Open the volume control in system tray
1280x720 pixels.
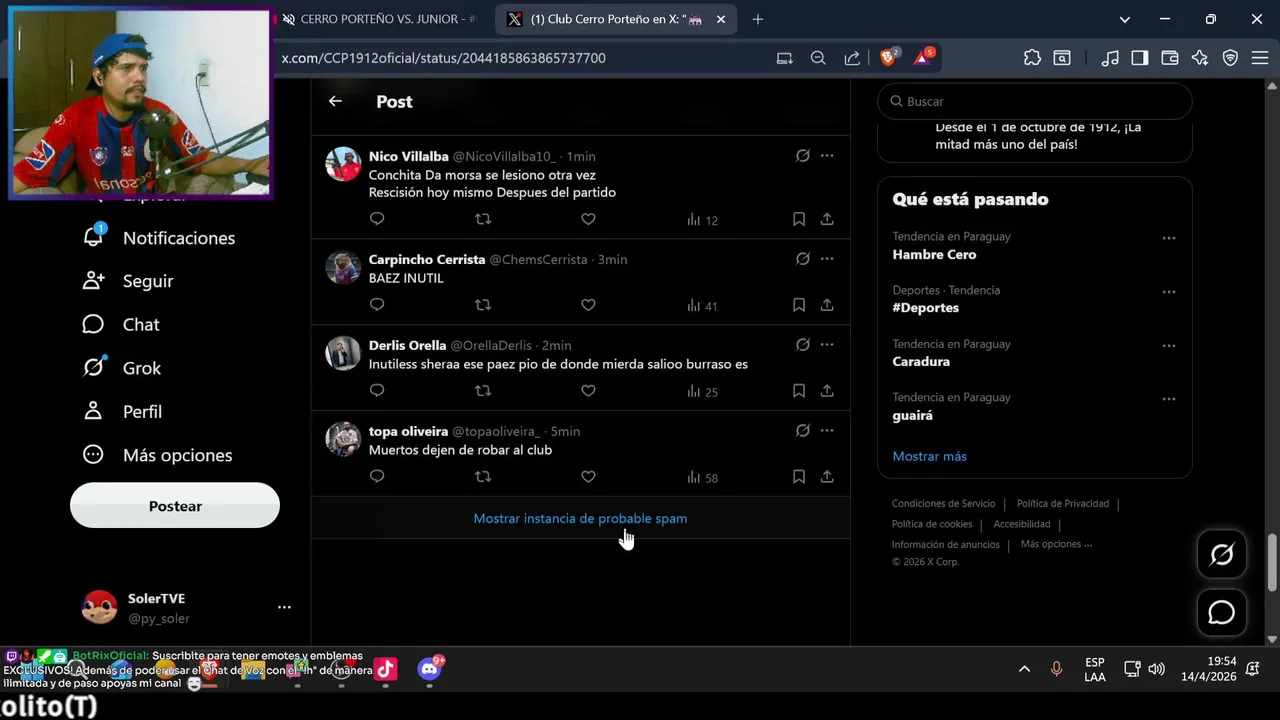pyautogui.click(x=1157, y=669)
